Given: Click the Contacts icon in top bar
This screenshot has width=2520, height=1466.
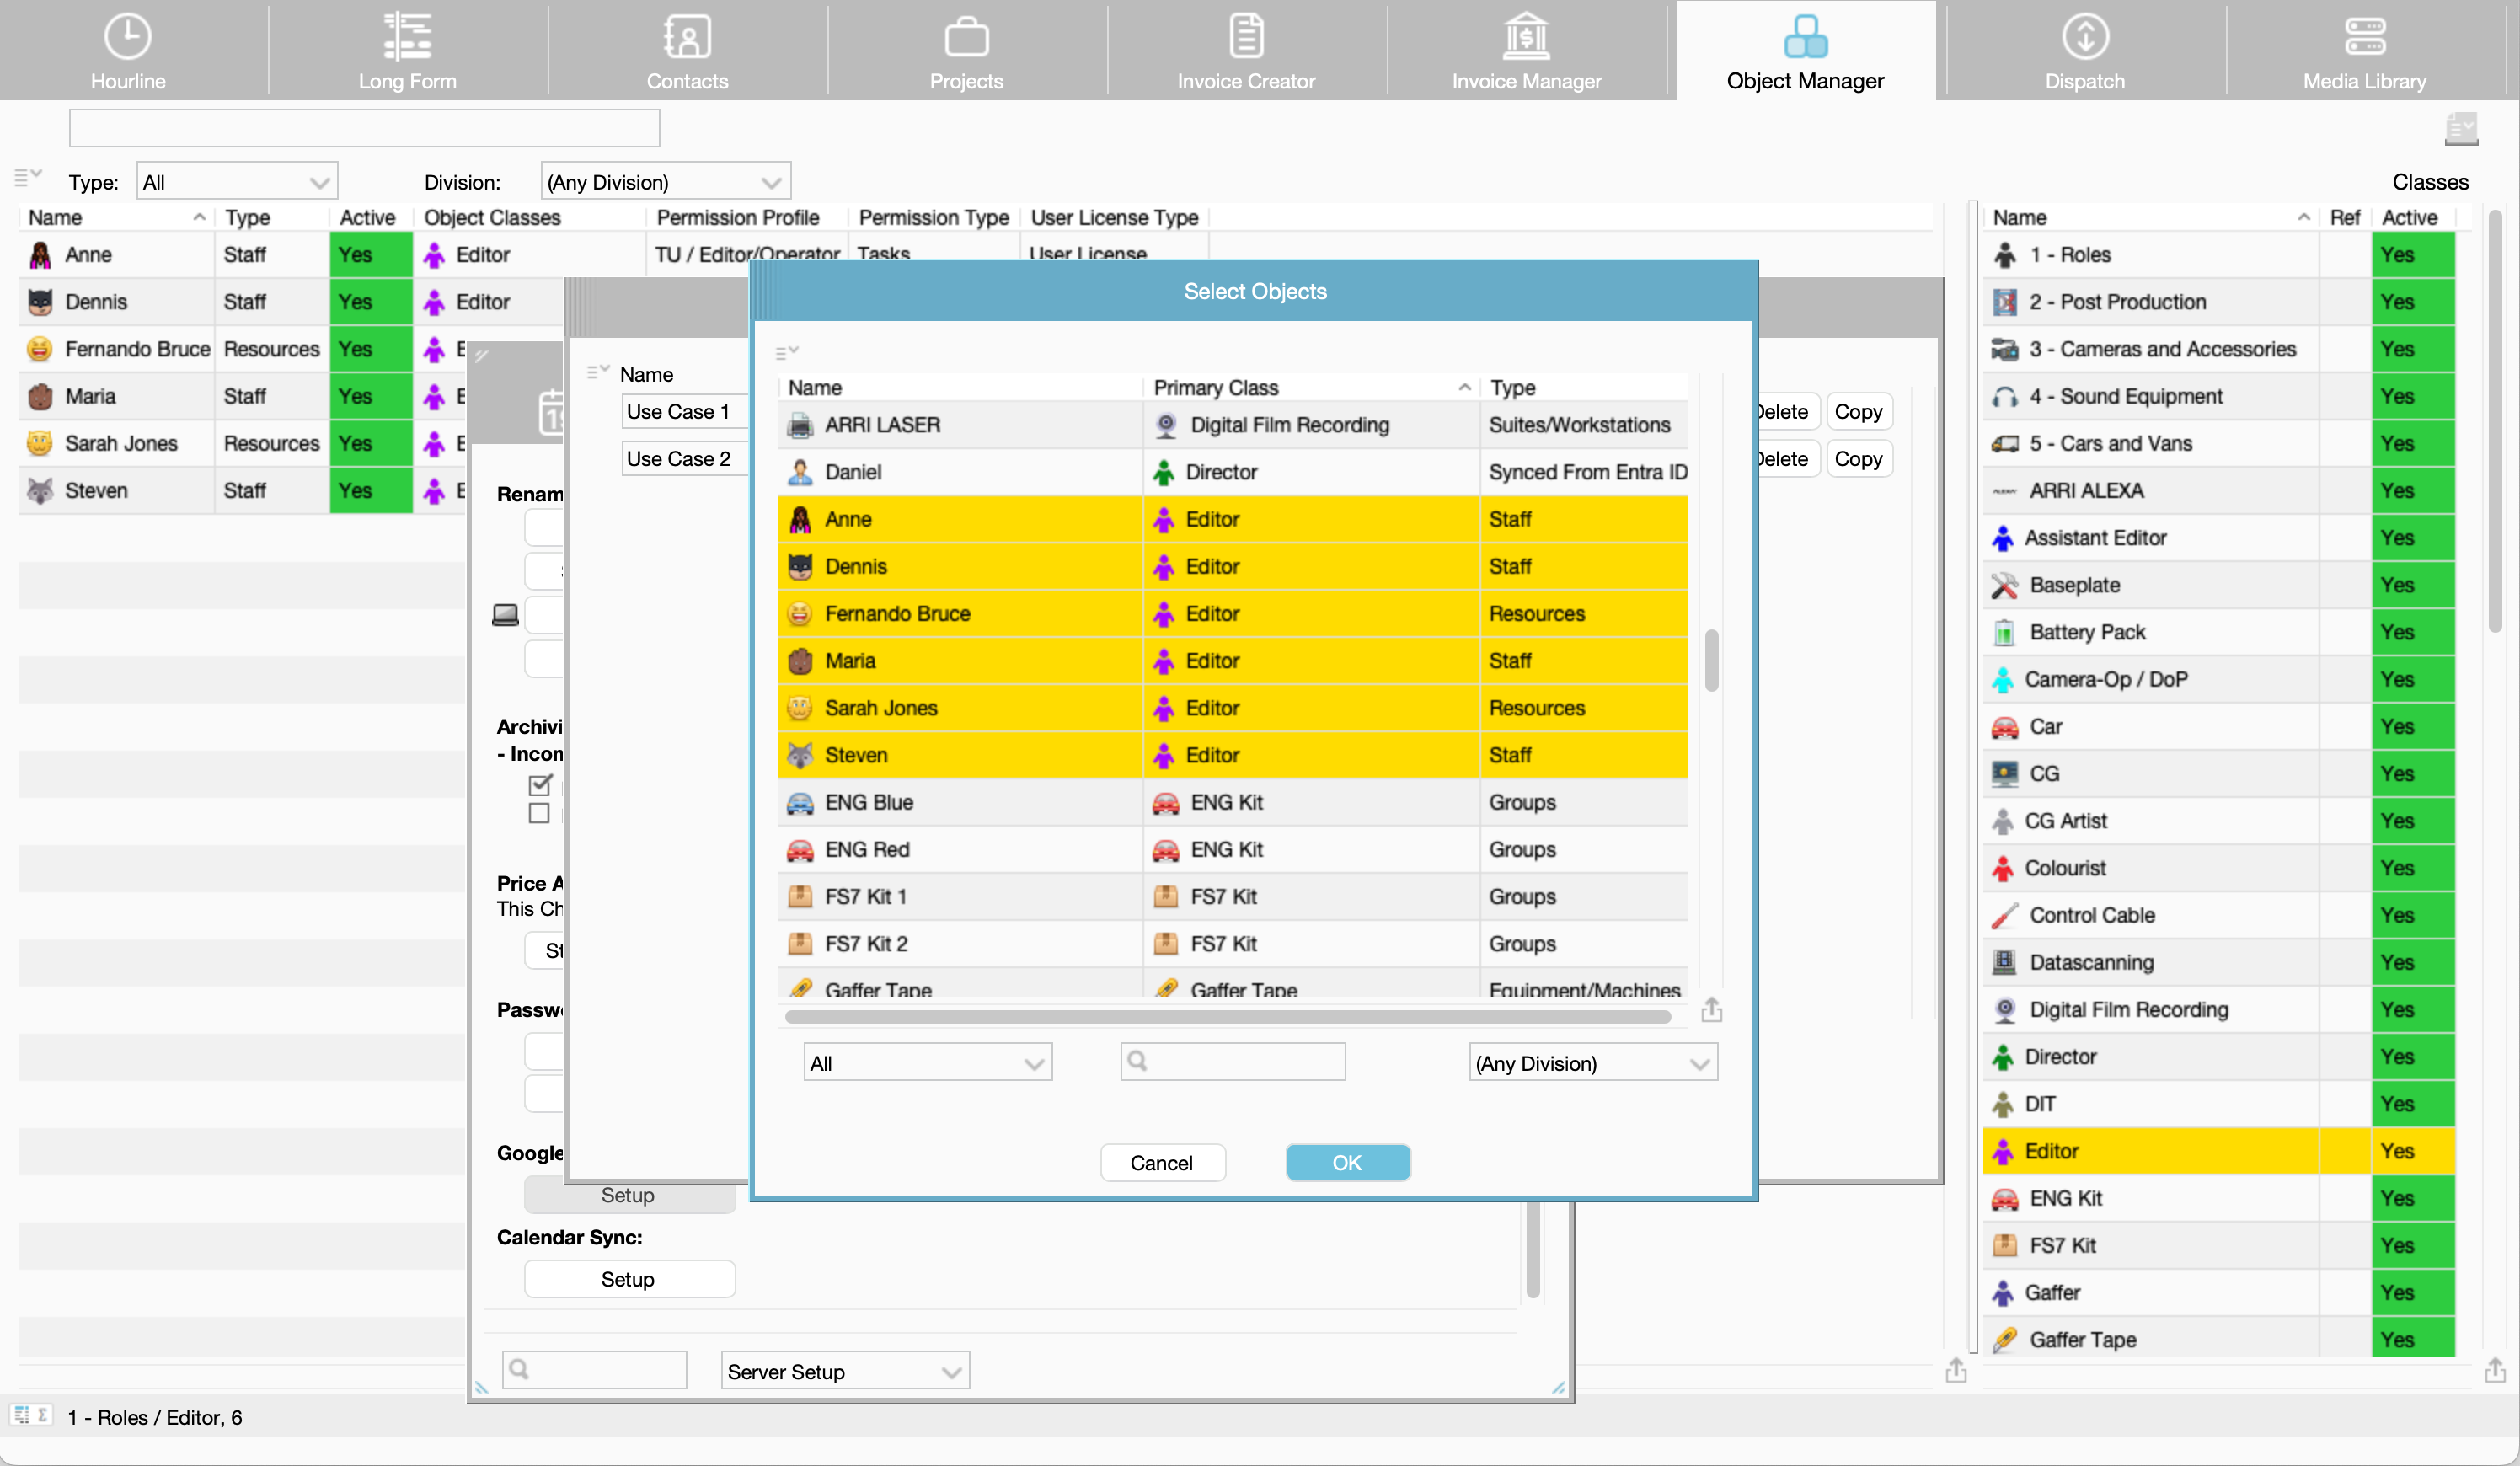Looking at the screenshot, I should (x=687, y=37).
